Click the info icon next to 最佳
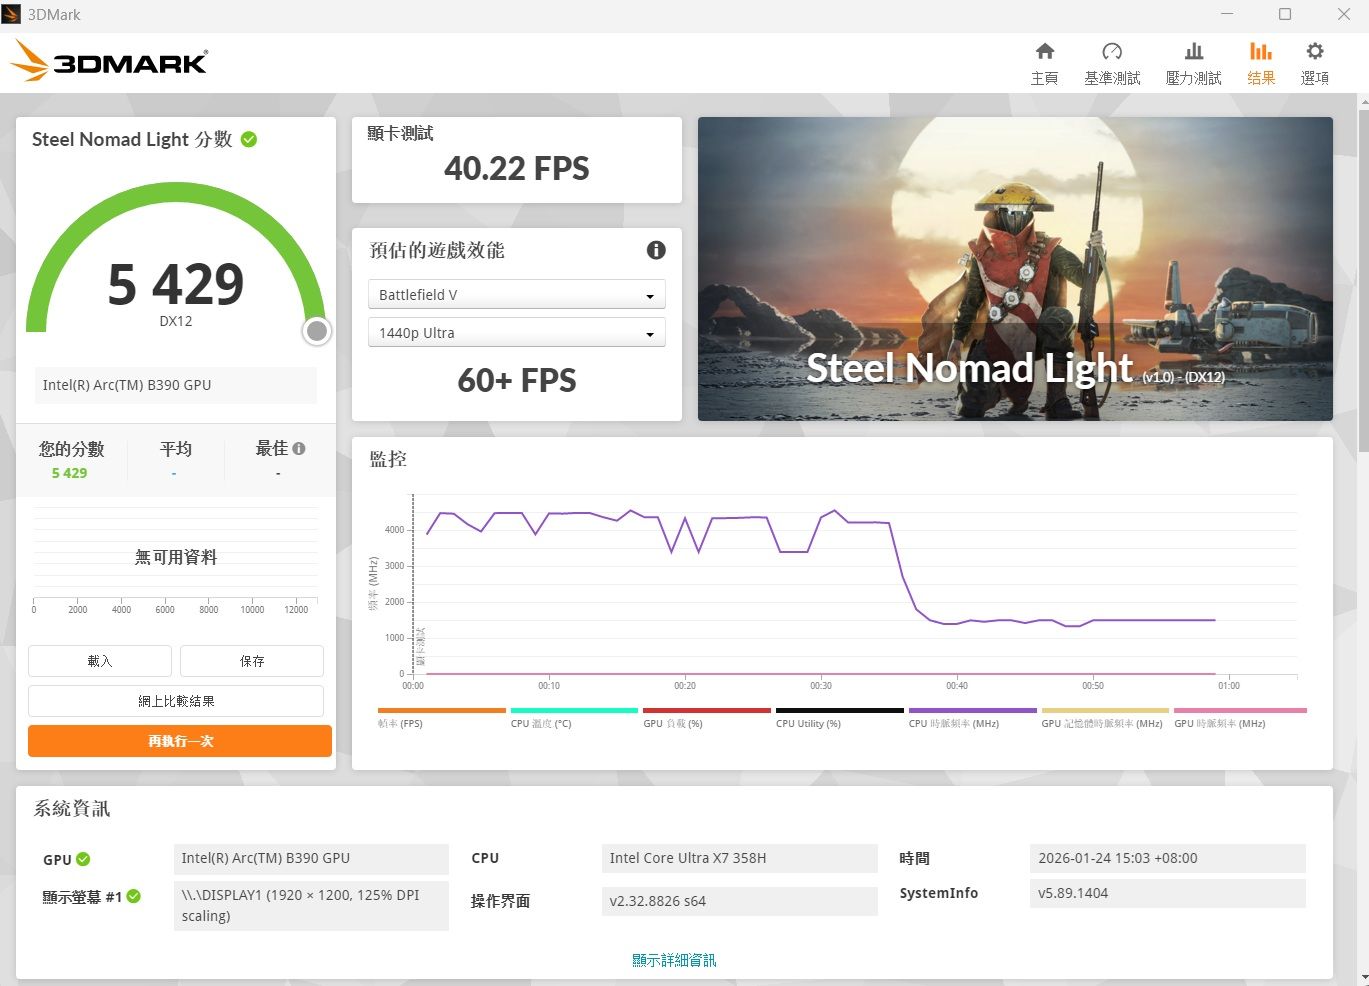 pos(299,449)
